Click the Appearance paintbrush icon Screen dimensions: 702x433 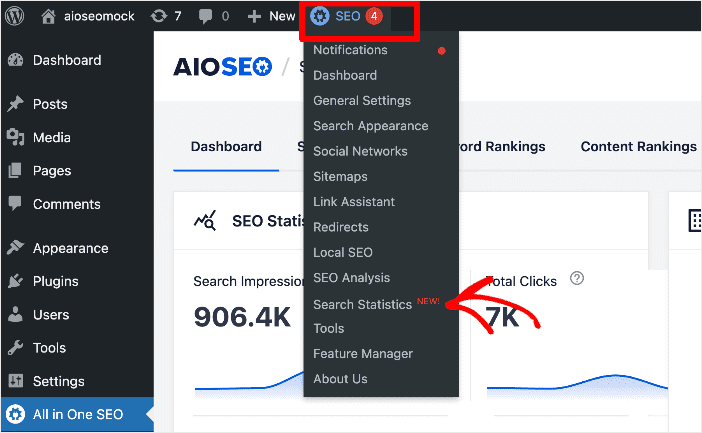point(15,247)
